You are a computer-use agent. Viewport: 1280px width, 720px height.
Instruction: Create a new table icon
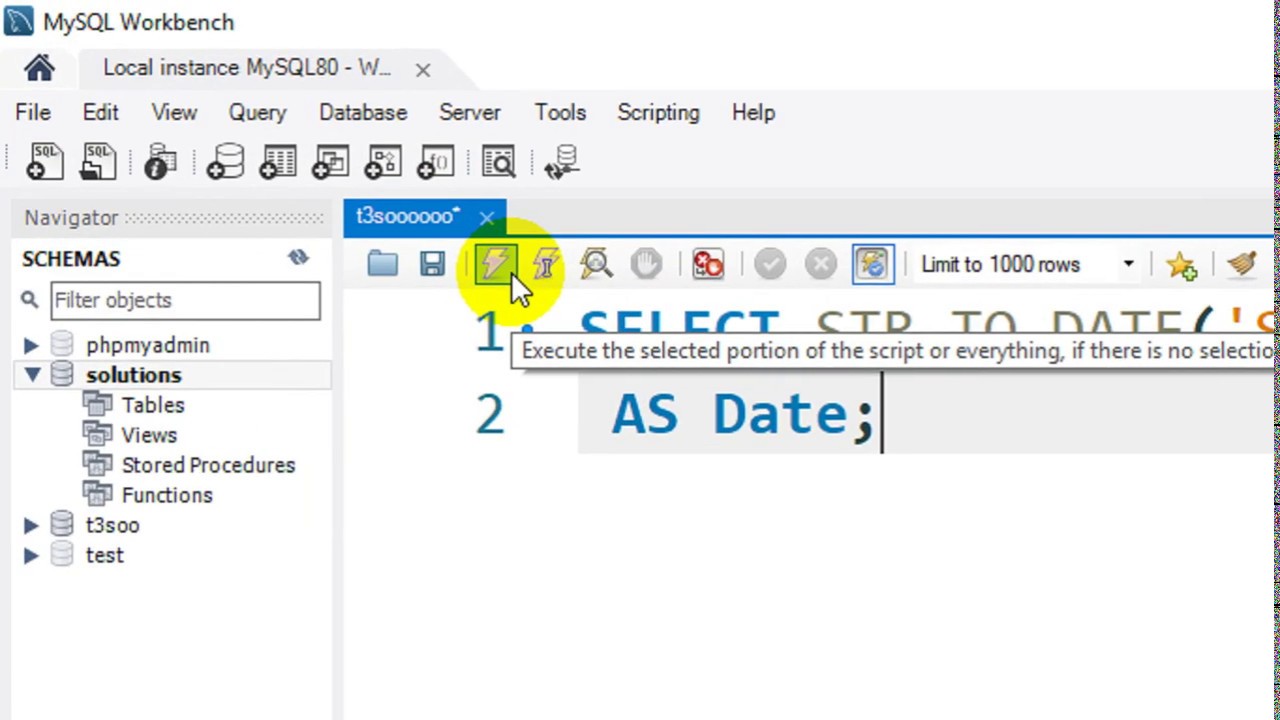(278, 162)
